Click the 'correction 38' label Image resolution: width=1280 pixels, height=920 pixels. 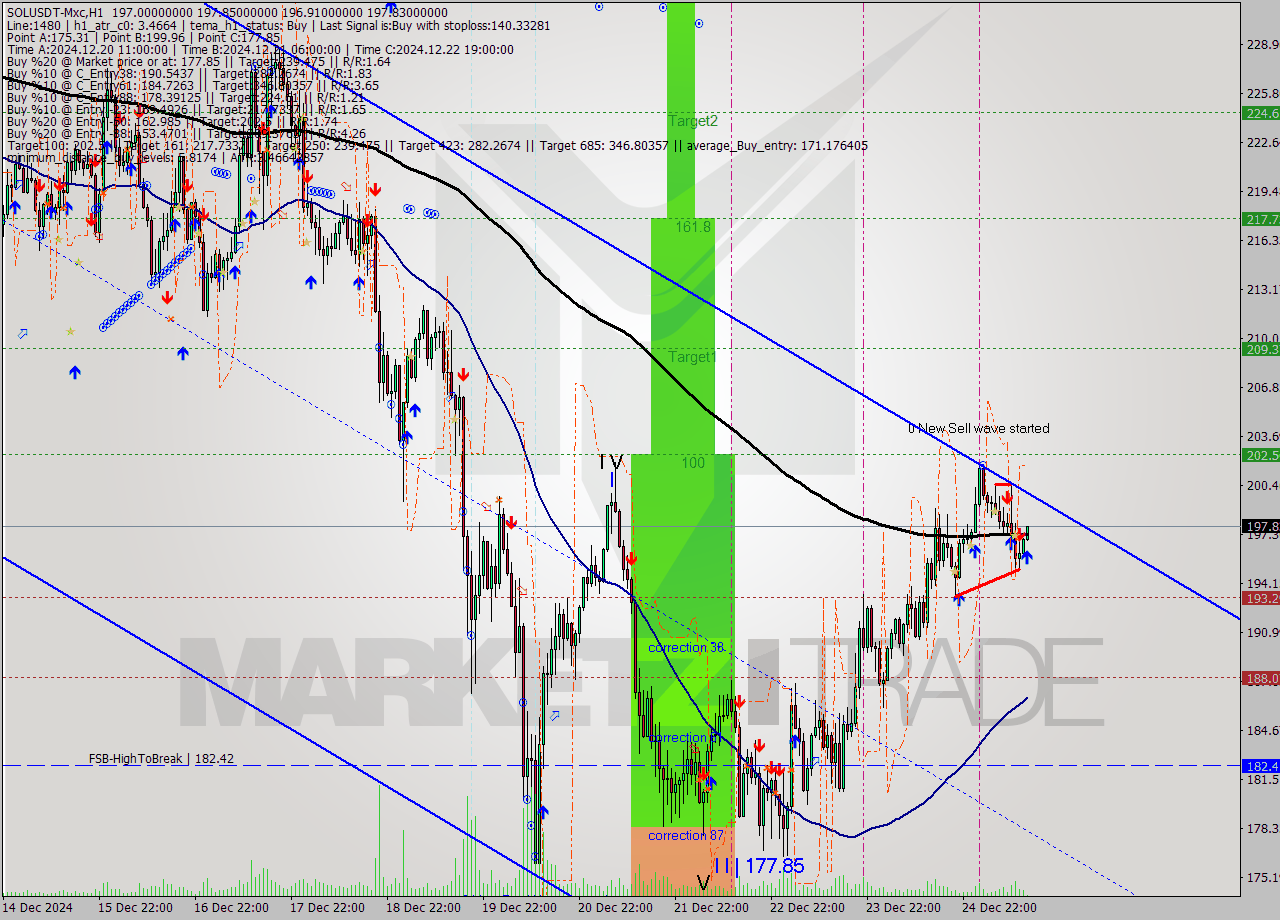(686, 648)
